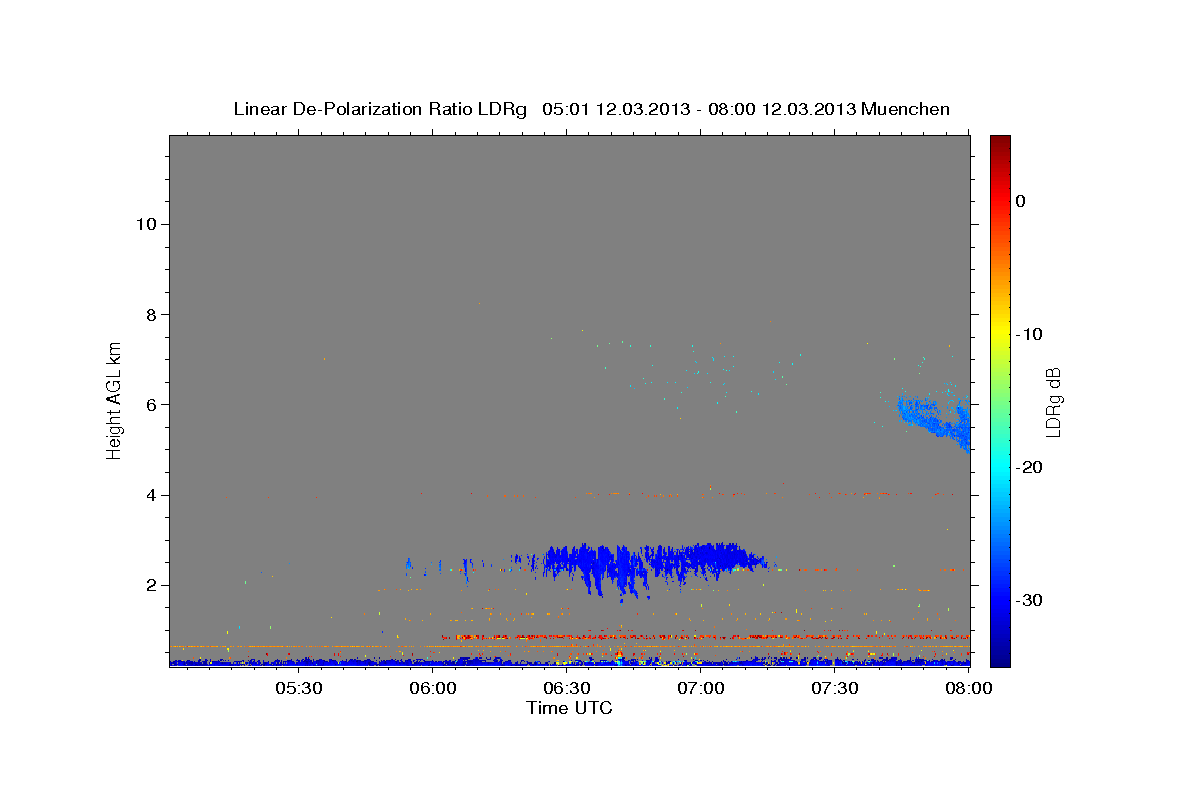
Task: Click the red-orange band below 1 km
Action: [x=705, y=636]
